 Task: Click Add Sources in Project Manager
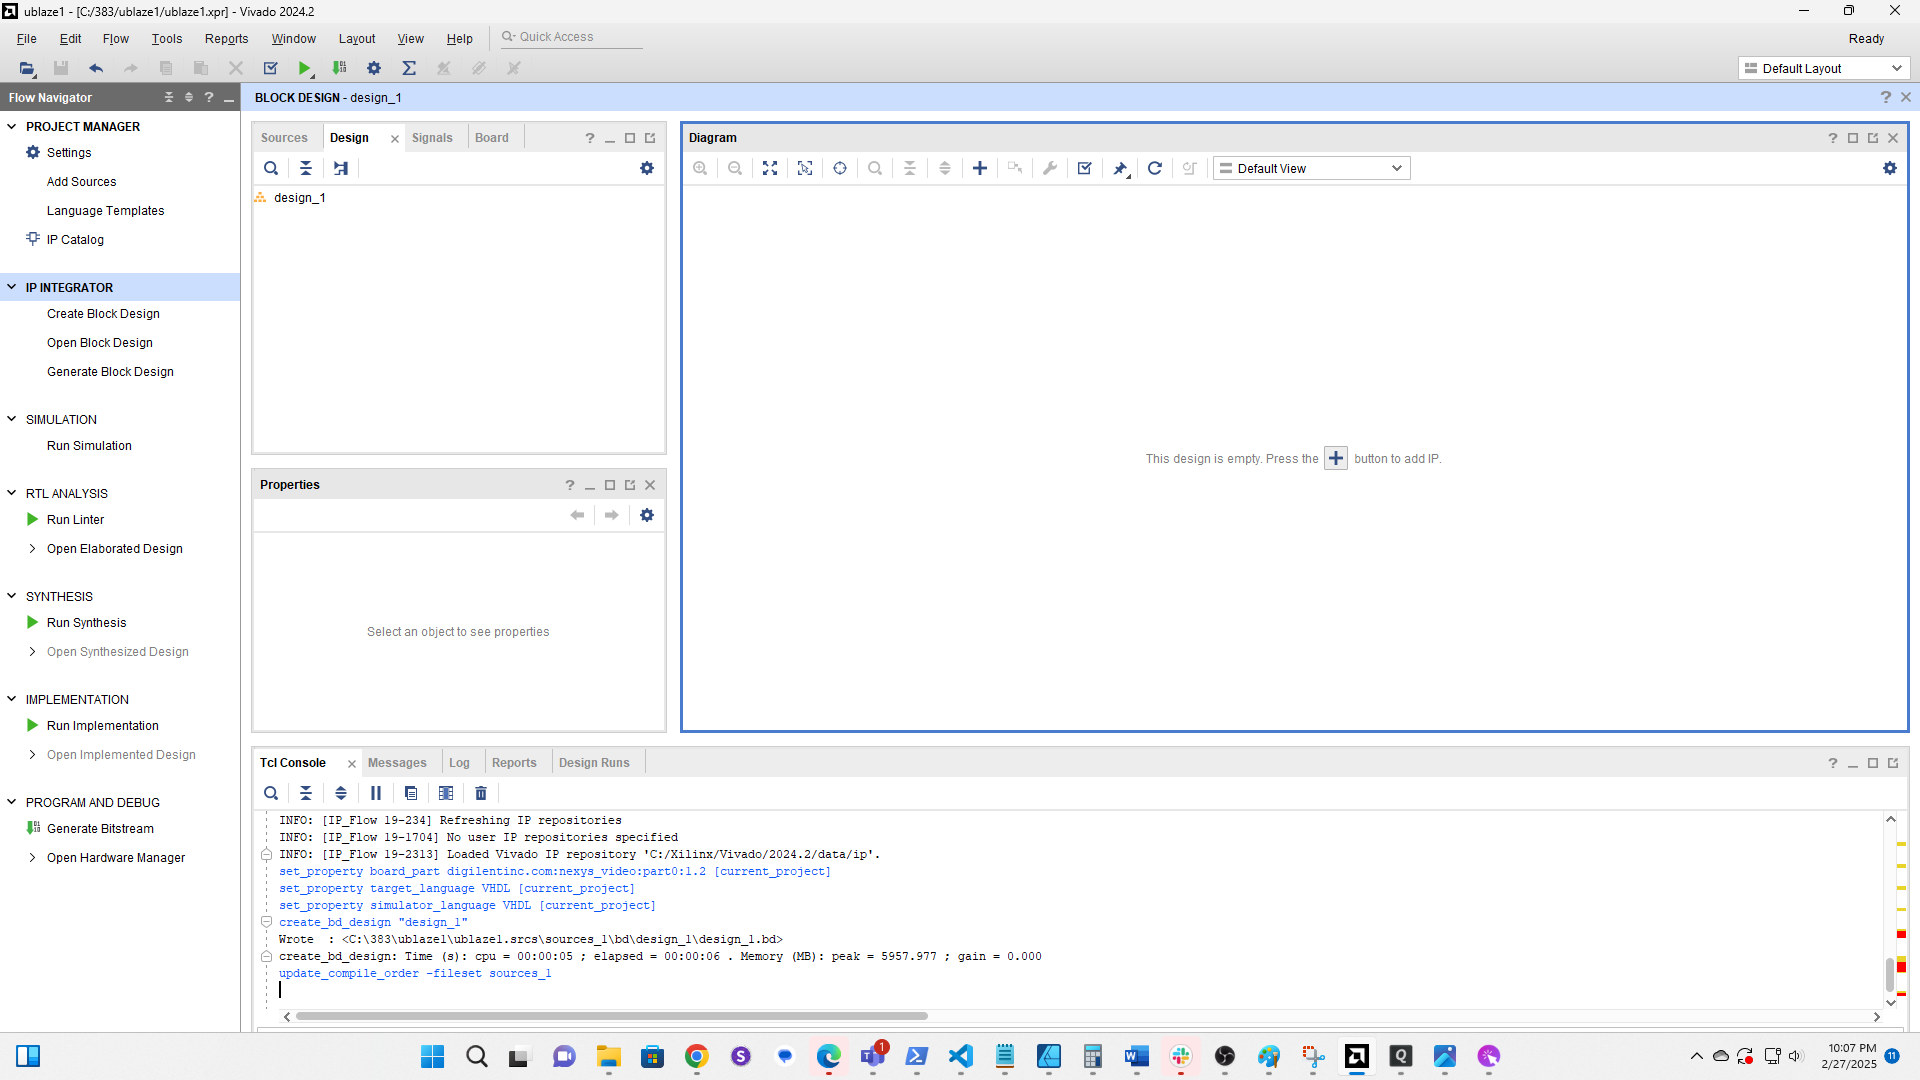81,181
